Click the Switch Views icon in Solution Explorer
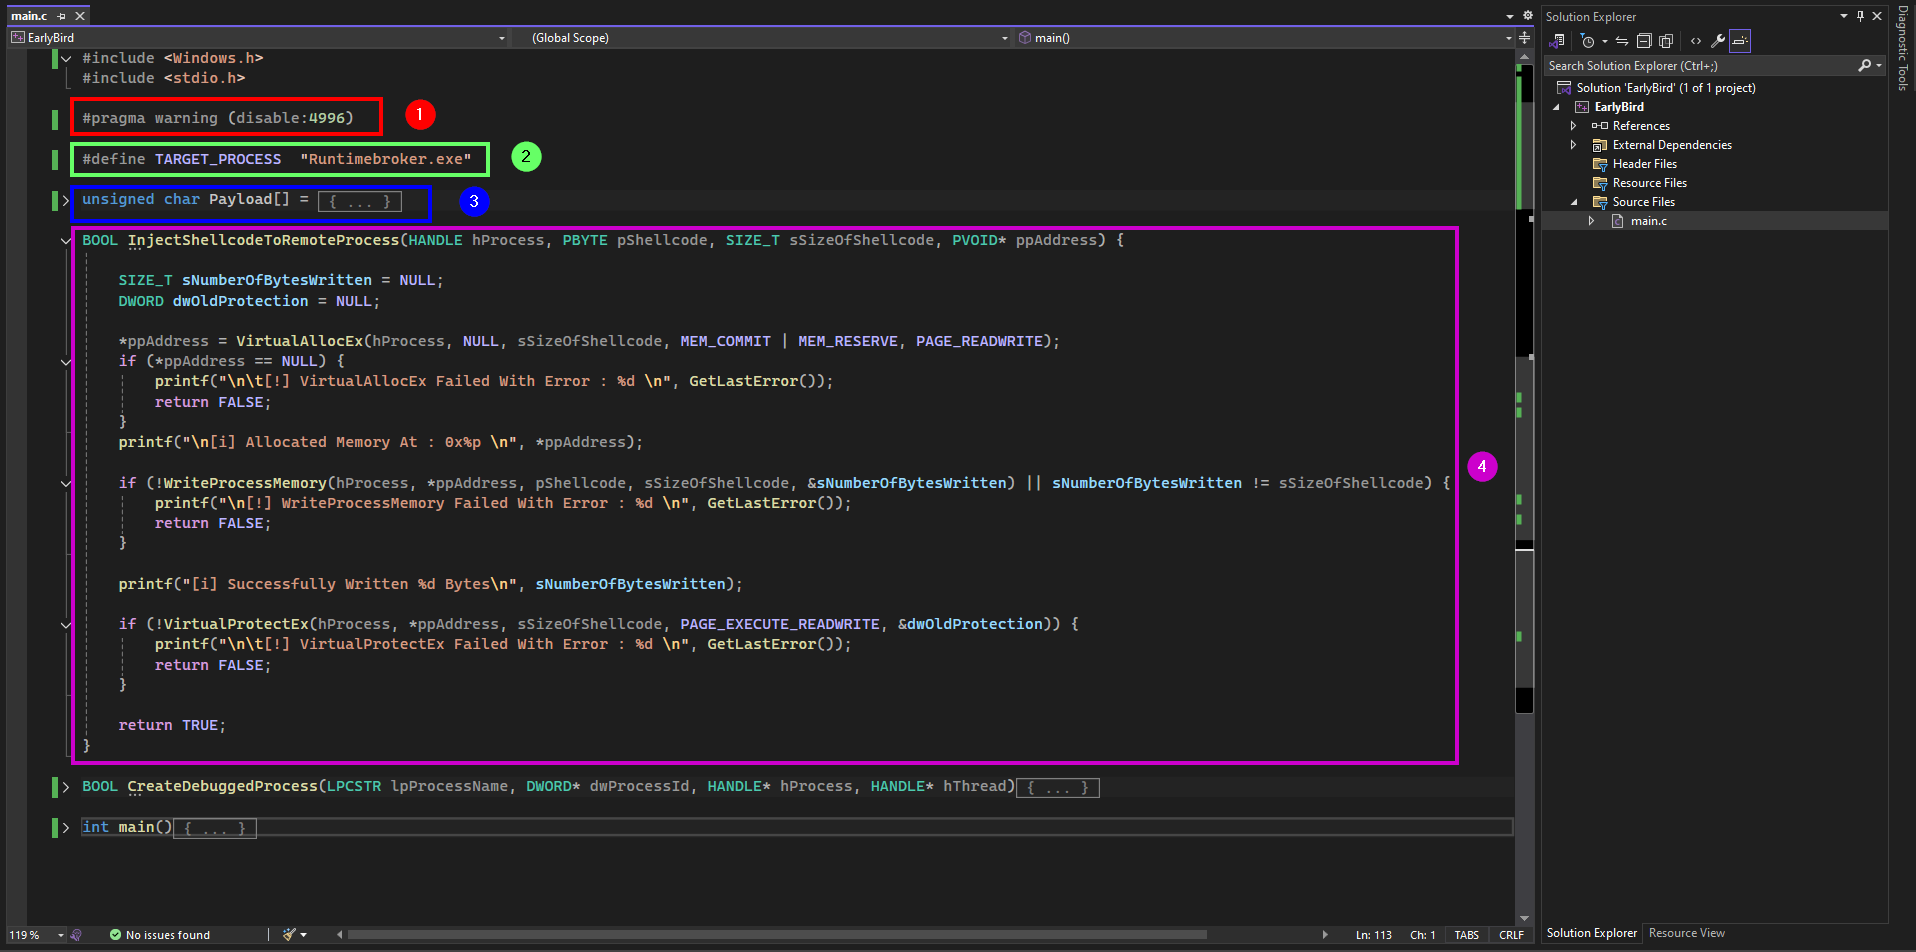1916x952 pixels. 1557,41
